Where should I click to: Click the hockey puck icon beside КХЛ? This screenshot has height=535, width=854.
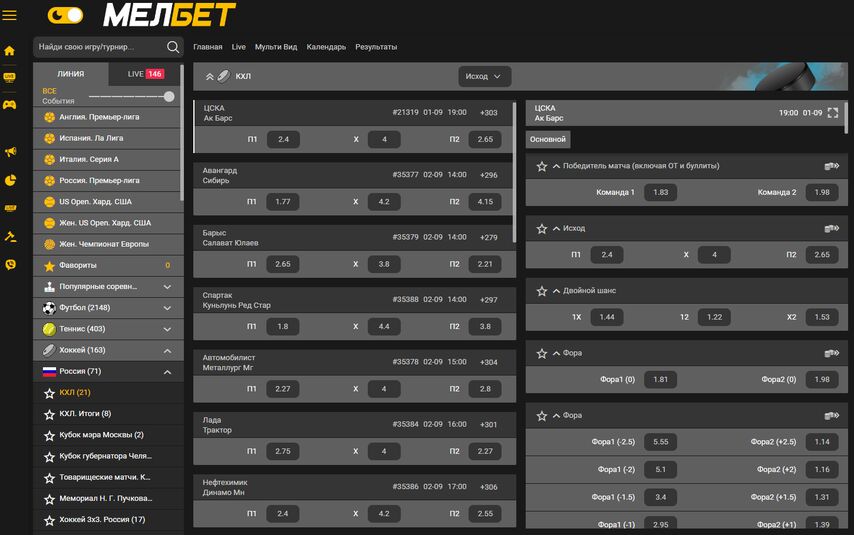coord(223,76)
